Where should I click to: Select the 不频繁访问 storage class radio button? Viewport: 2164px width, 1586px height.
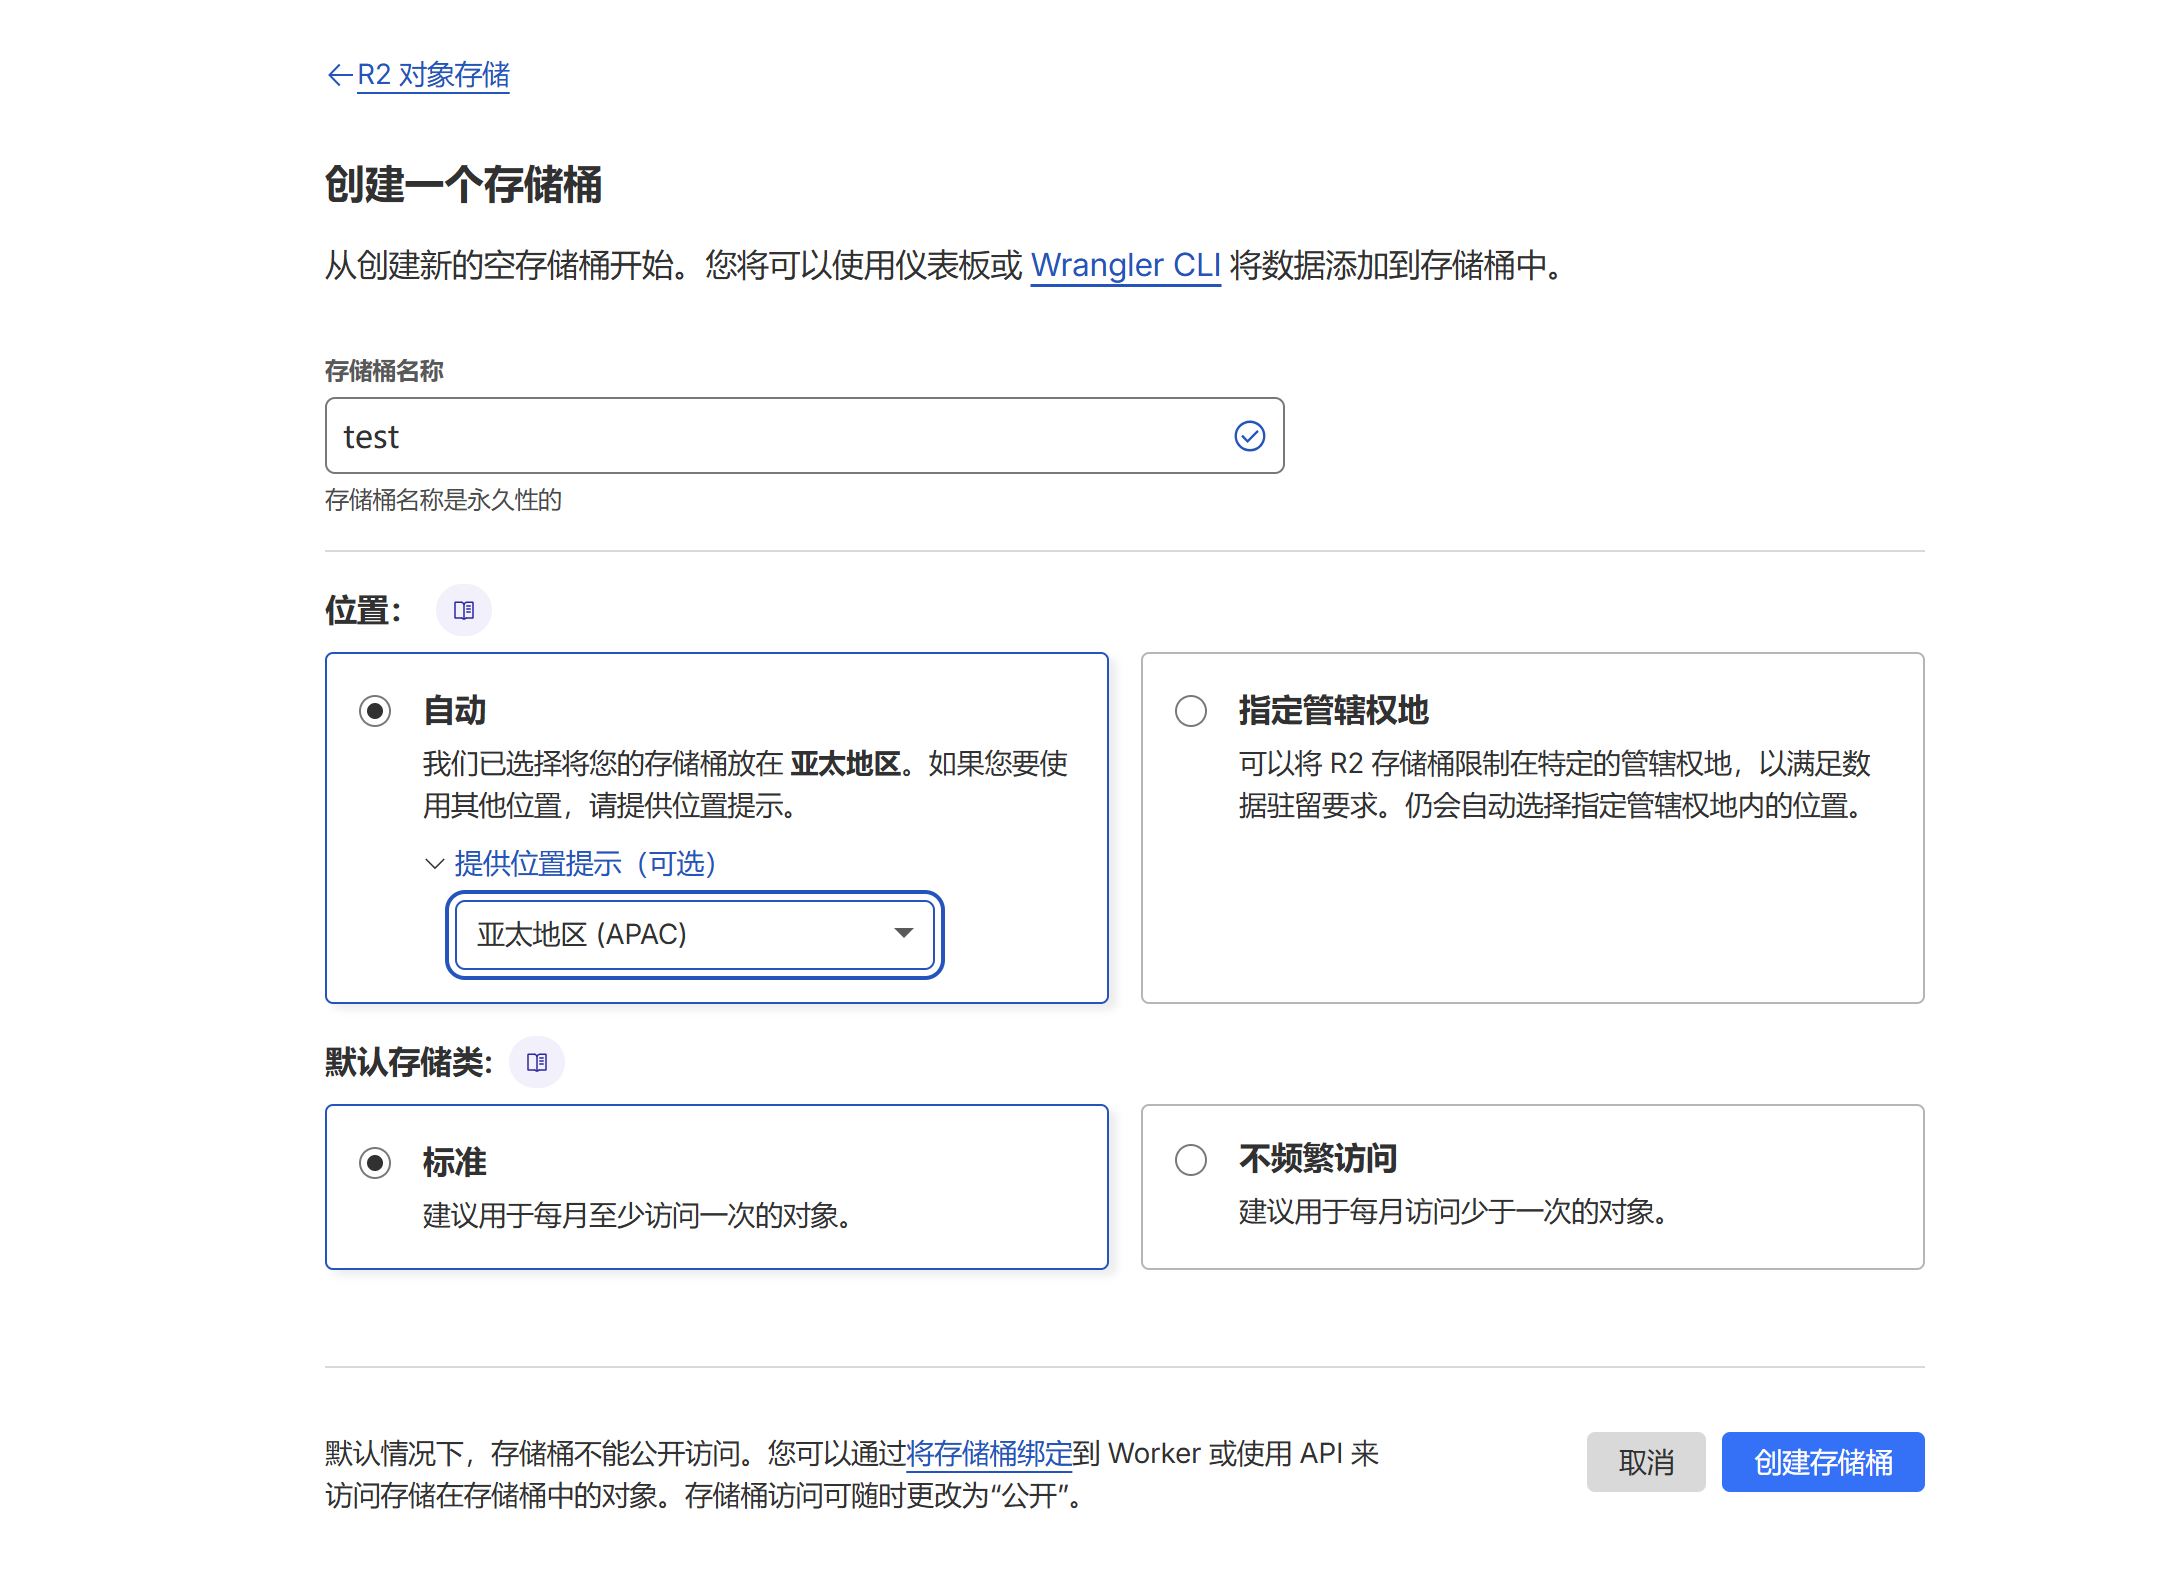(1190, 1159)
